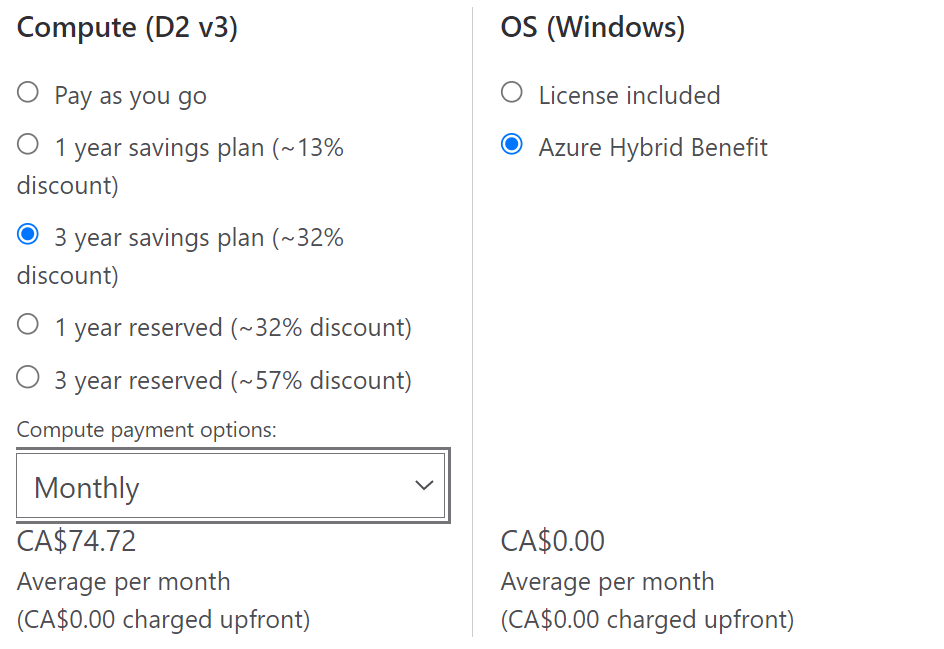944x649 pixels.
Task: Choose the 1 year savings plan option
Action: pyautogui.click(x=28, y=145)
